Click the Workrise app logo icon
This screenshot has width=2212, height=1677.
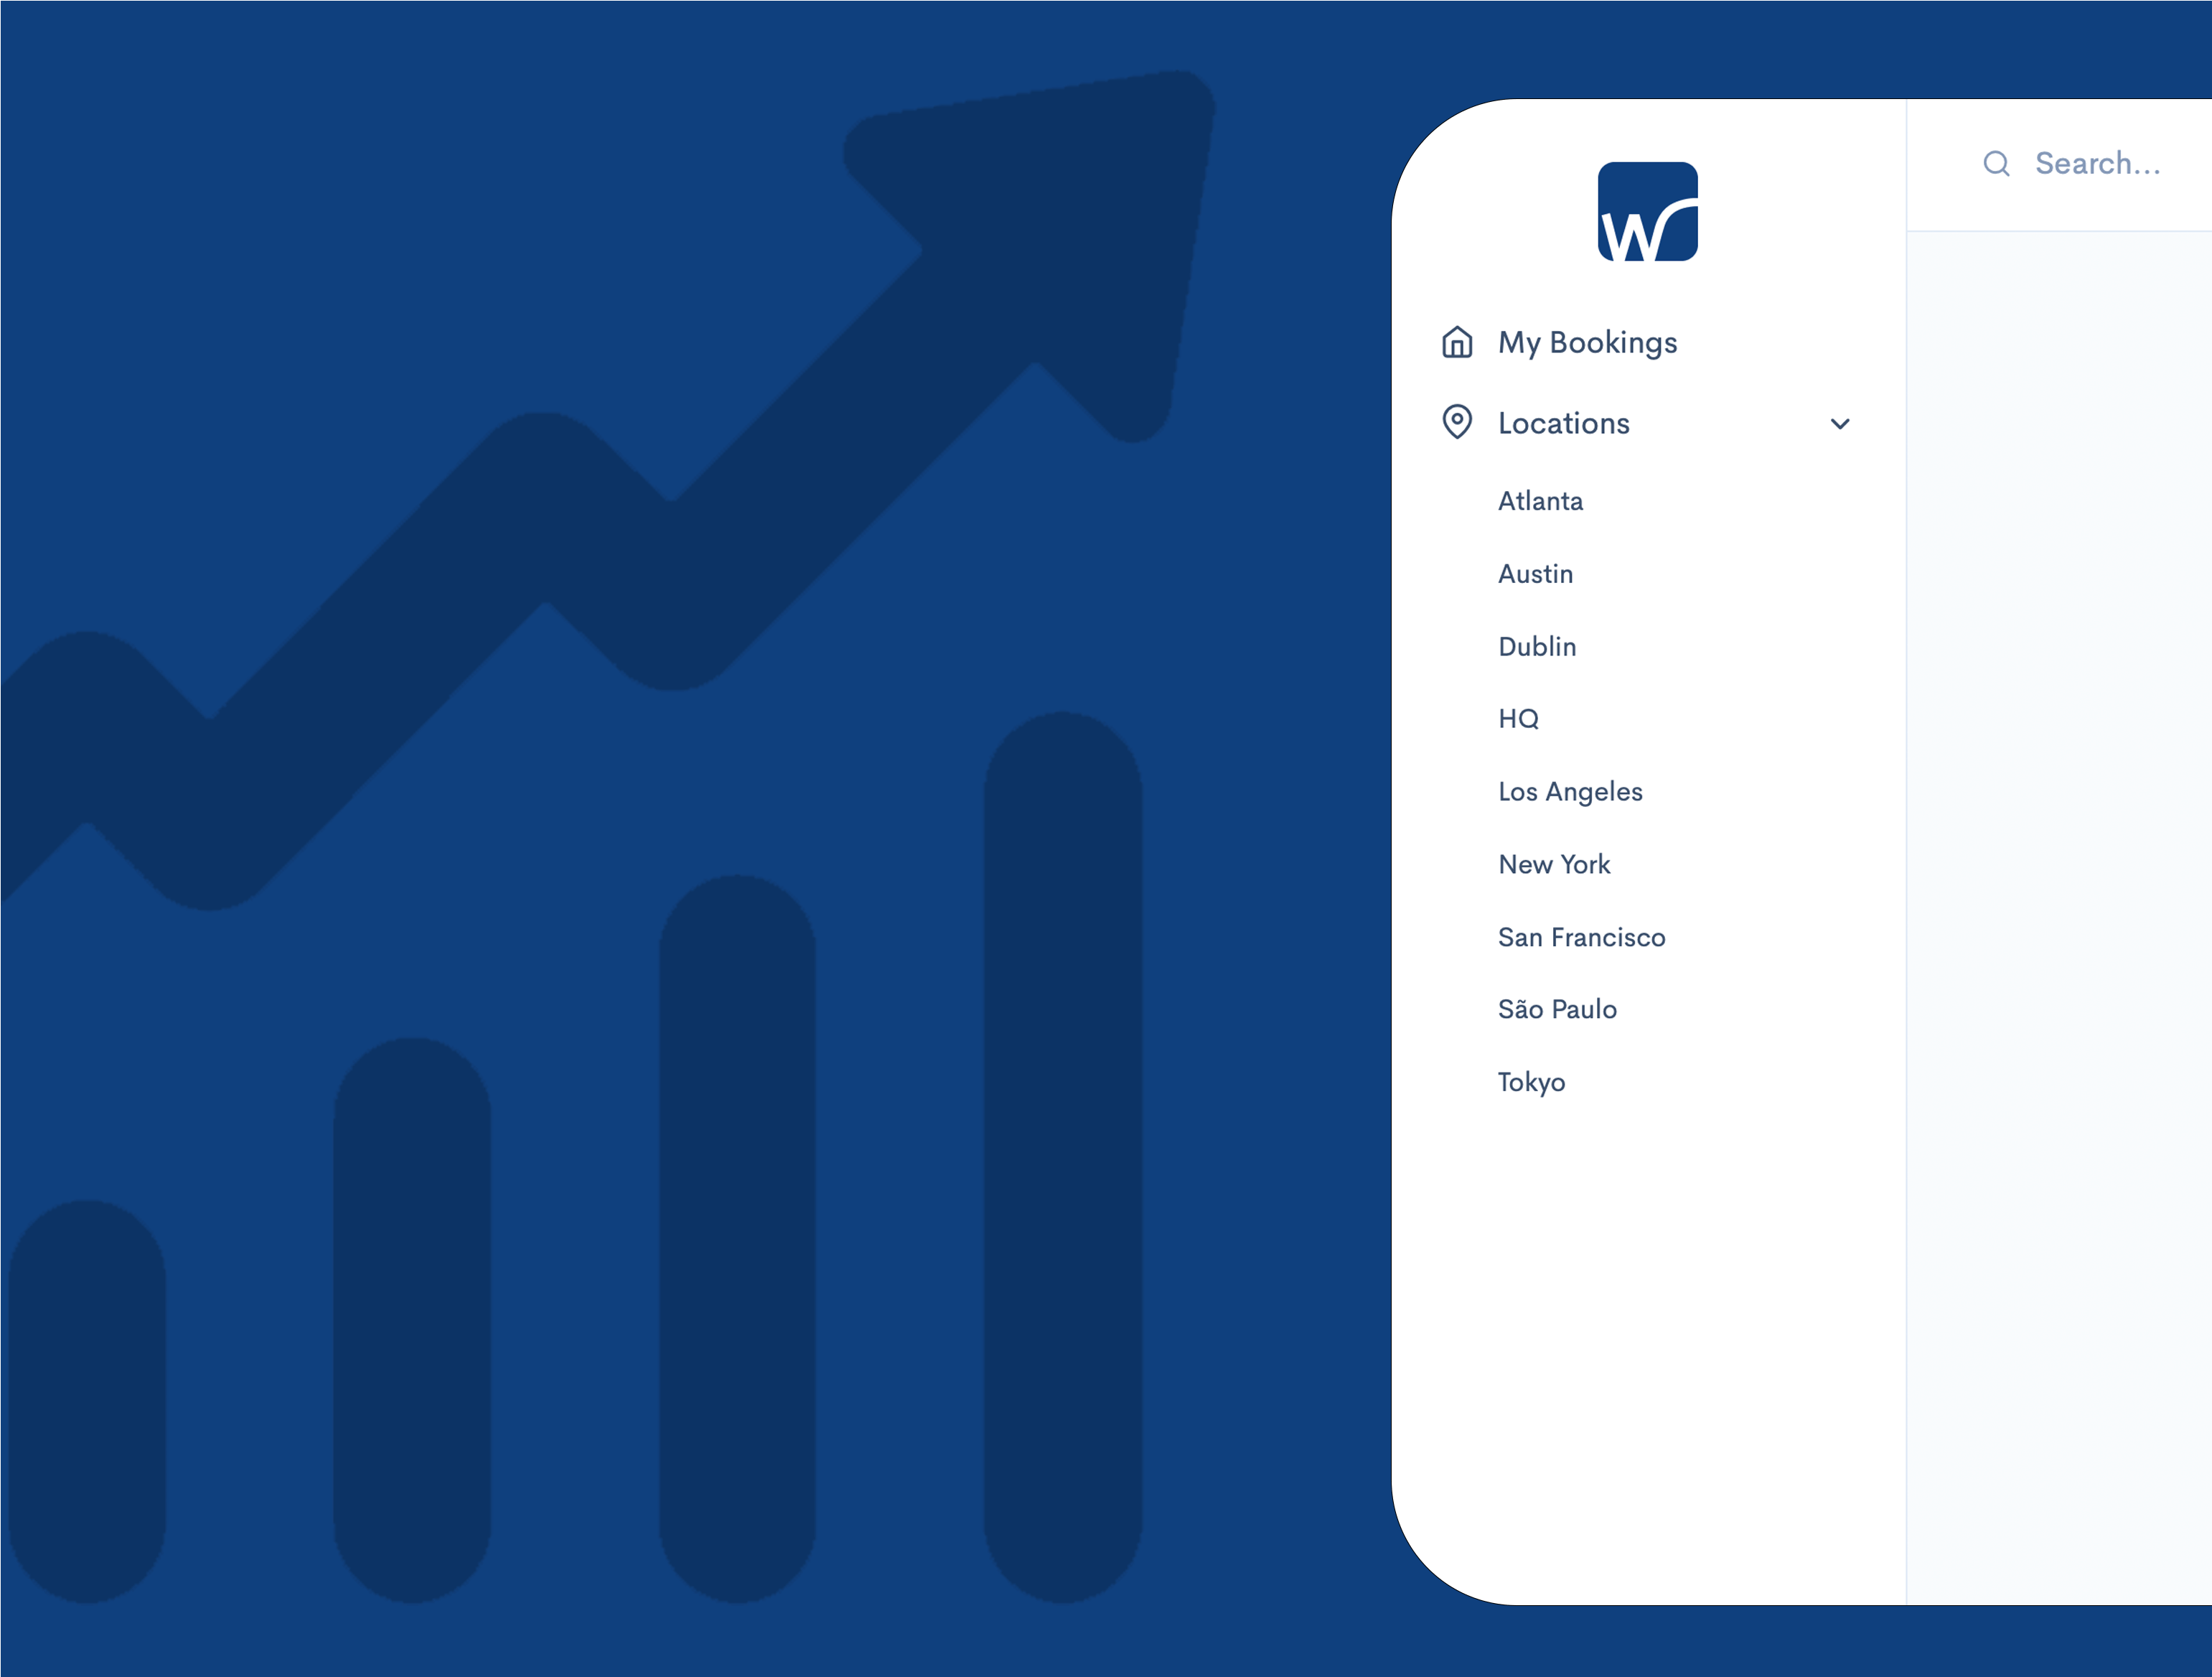(1645, 210)
